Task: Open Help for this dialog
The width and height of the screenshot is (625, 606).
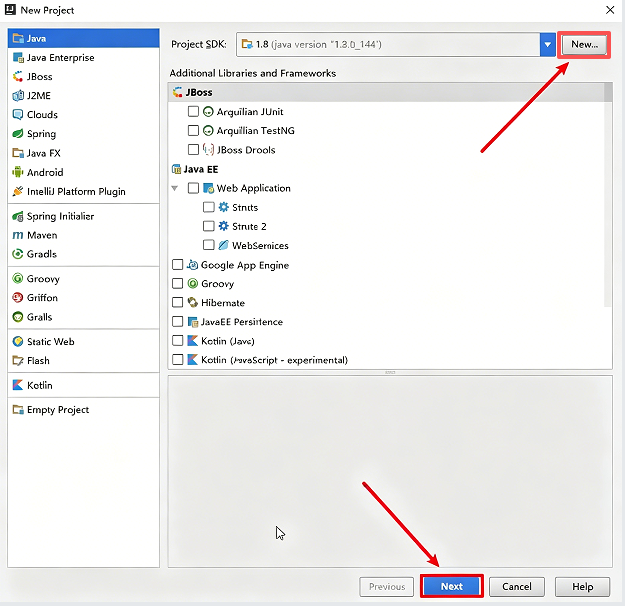Action: pos(582,586)
